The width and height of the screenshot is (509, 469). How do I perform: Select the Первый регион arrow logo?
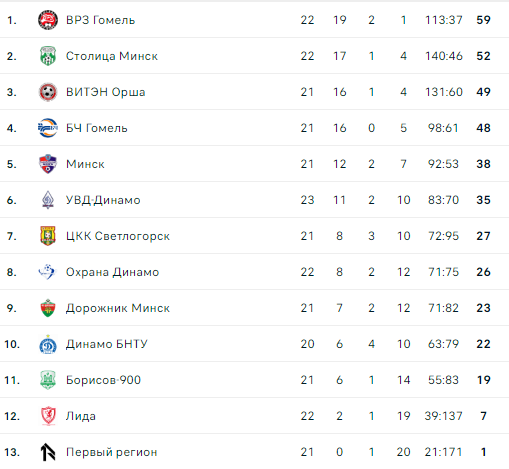tap(48, 452)
